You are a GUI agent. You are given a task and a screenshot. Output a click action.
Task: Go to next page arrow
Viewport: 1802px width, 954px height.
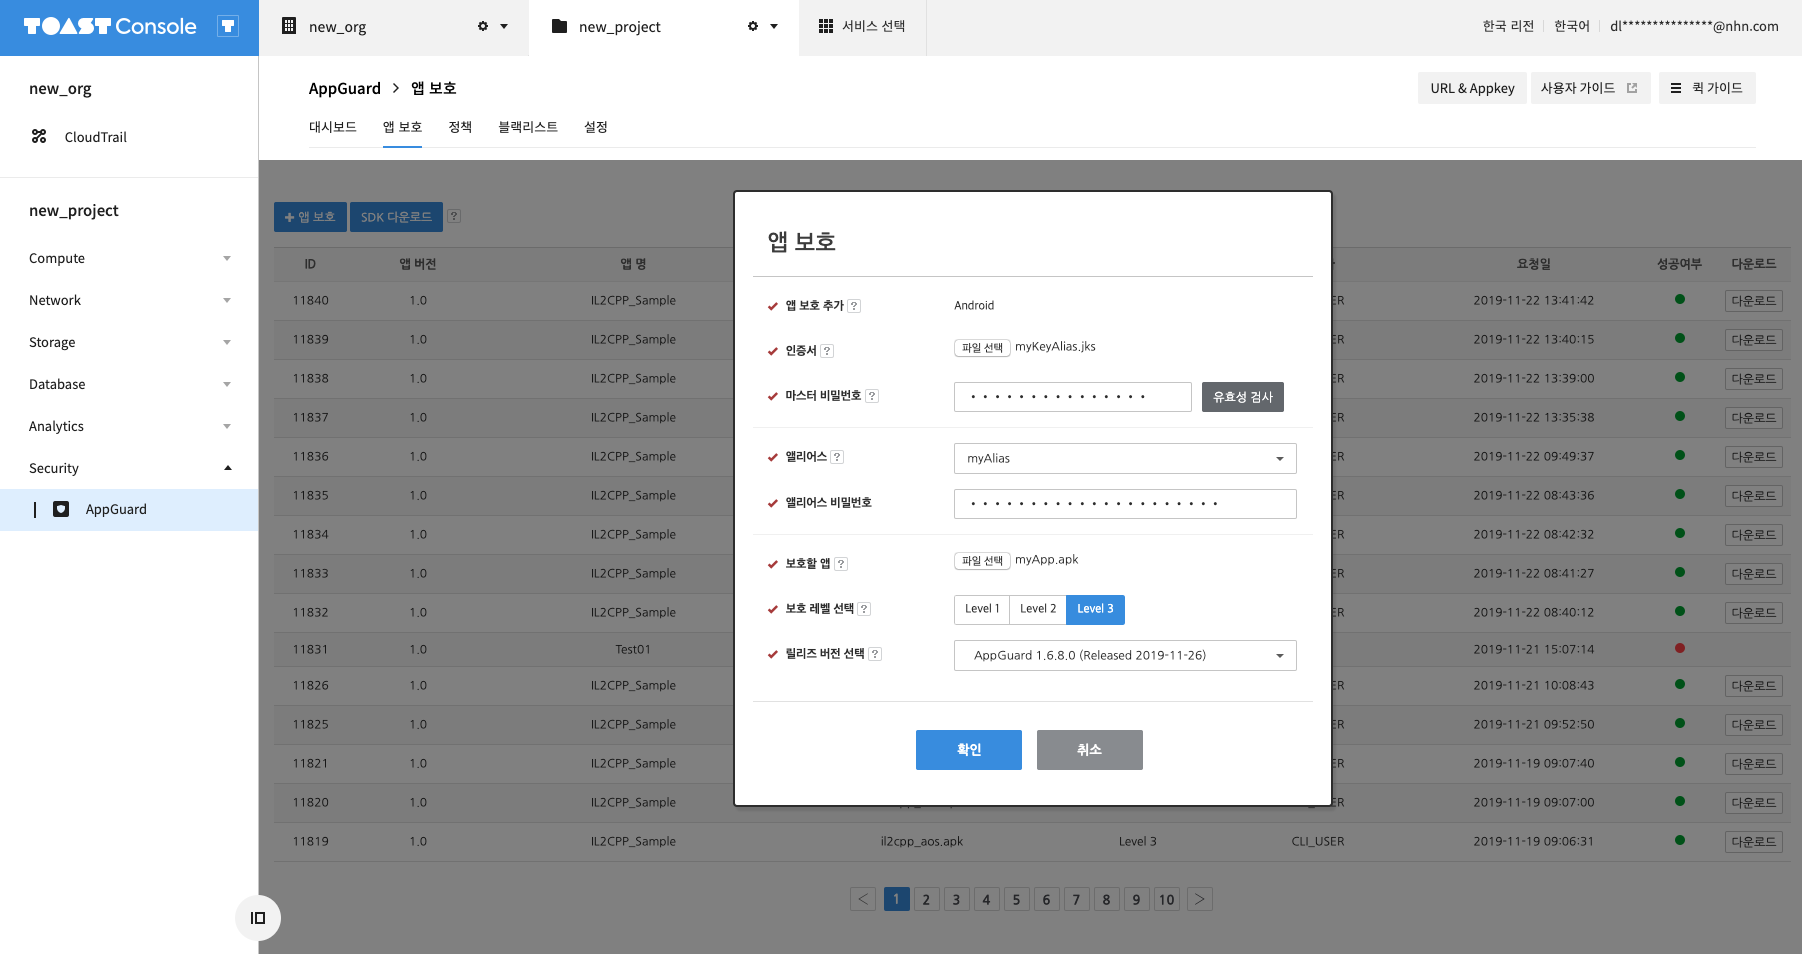[x=1200, y=899]
